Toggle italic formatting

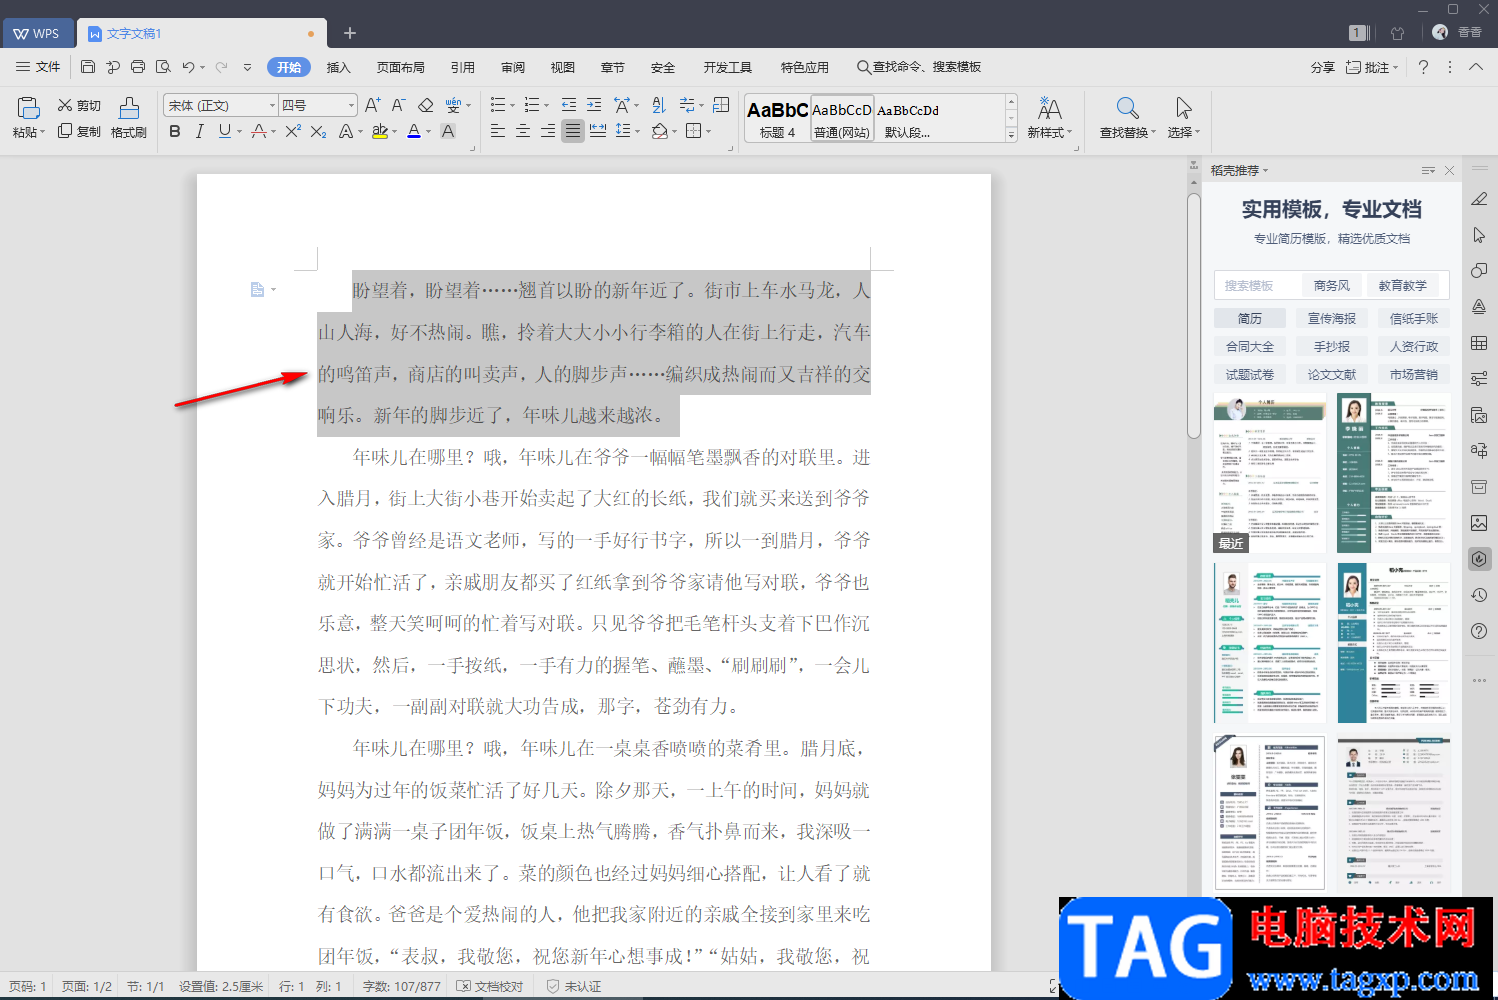[x=200, y=131]
